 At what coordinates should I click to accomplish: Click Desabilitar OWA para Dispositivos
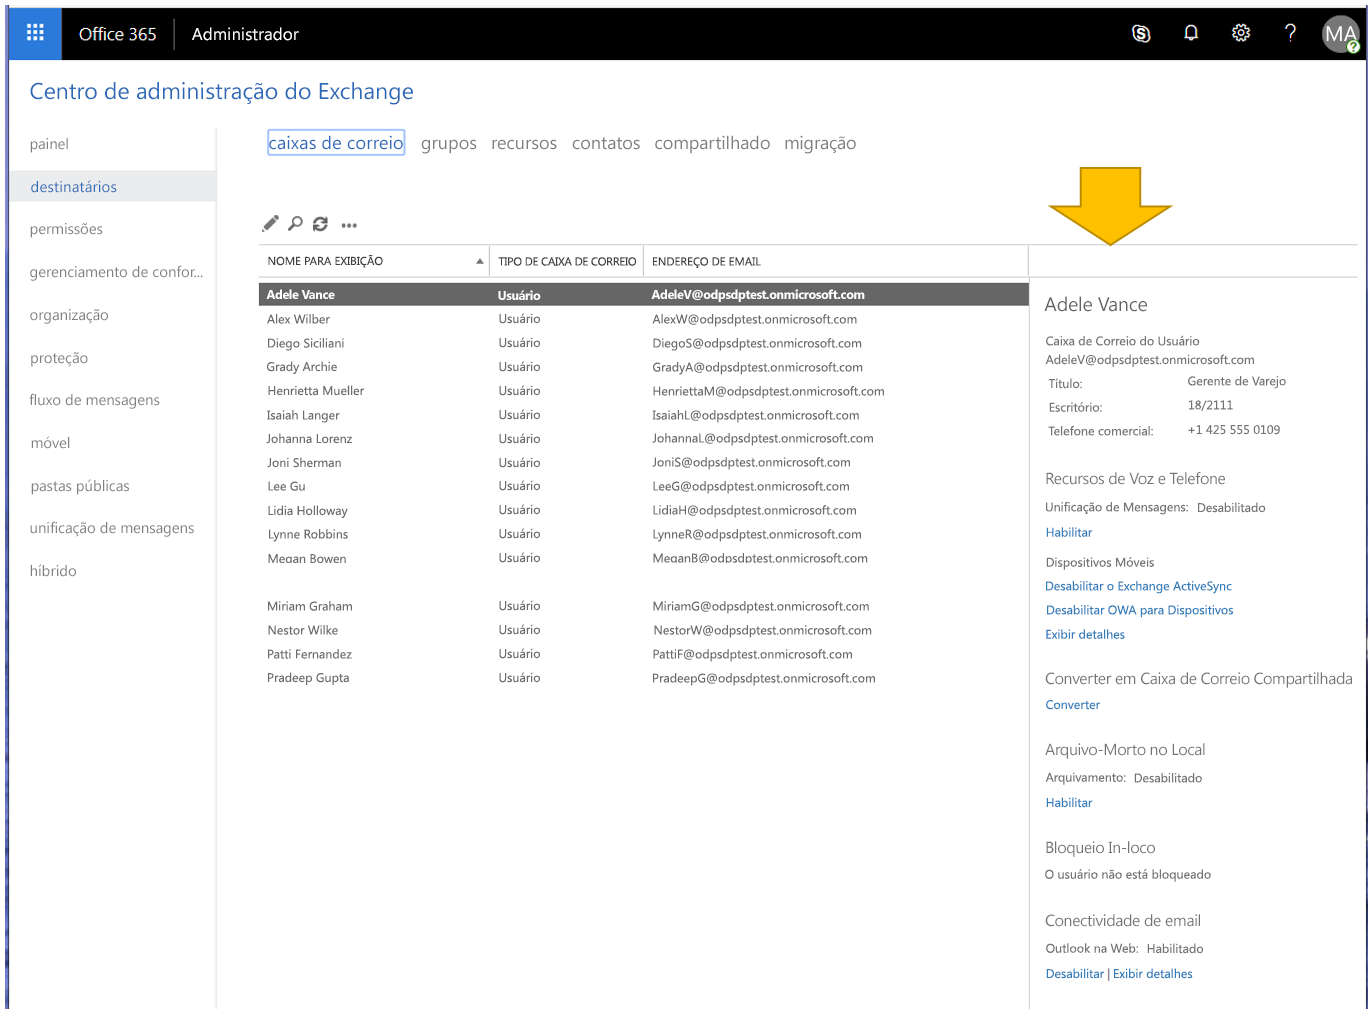point(1139,610)
